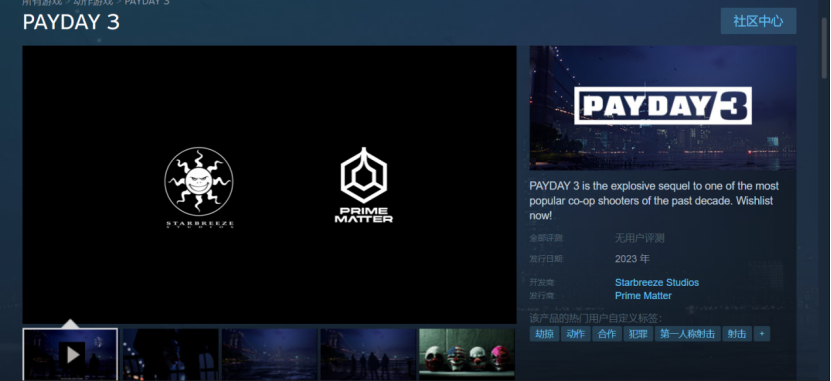Select the 劫掠 tag
The width and height of the screenshot is (831, 381).
point(544,334)
